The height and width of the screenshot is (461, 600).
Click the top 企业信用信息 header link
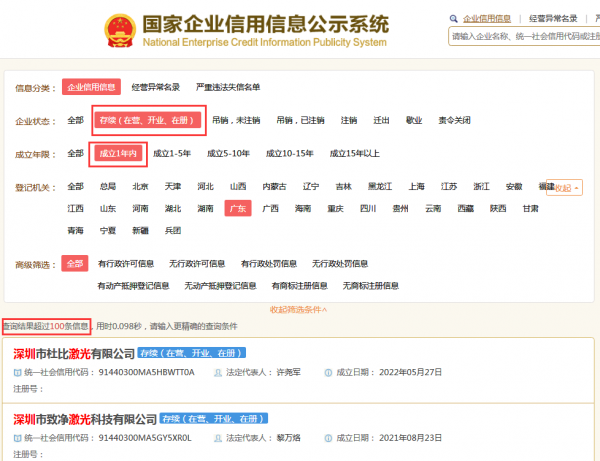click(488, 18)
